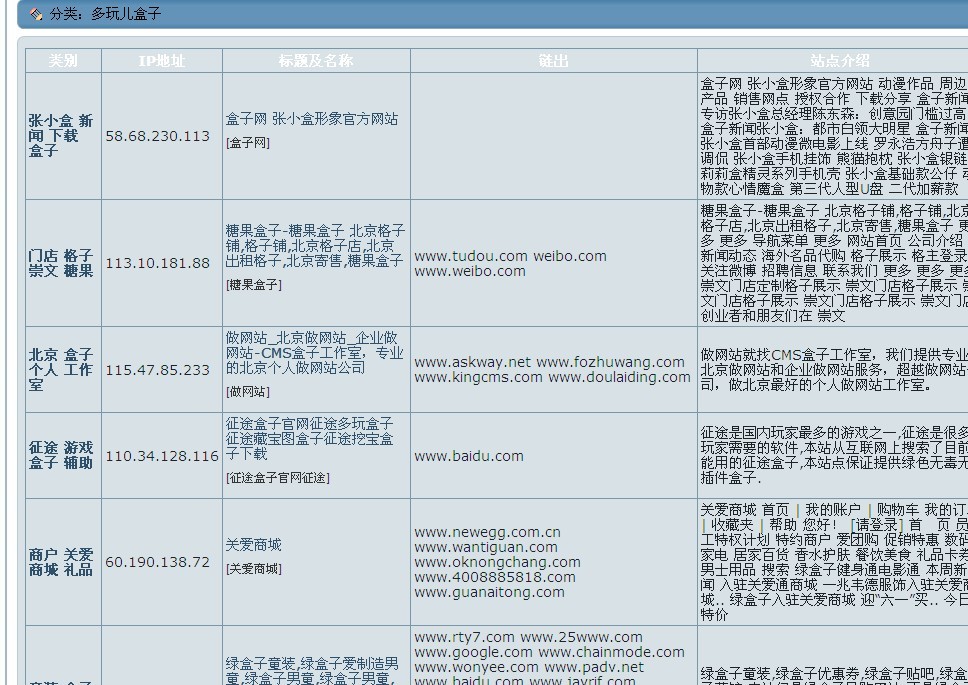Select IP address 60.190.138.72
968x685 pixels.
[157, 562]
